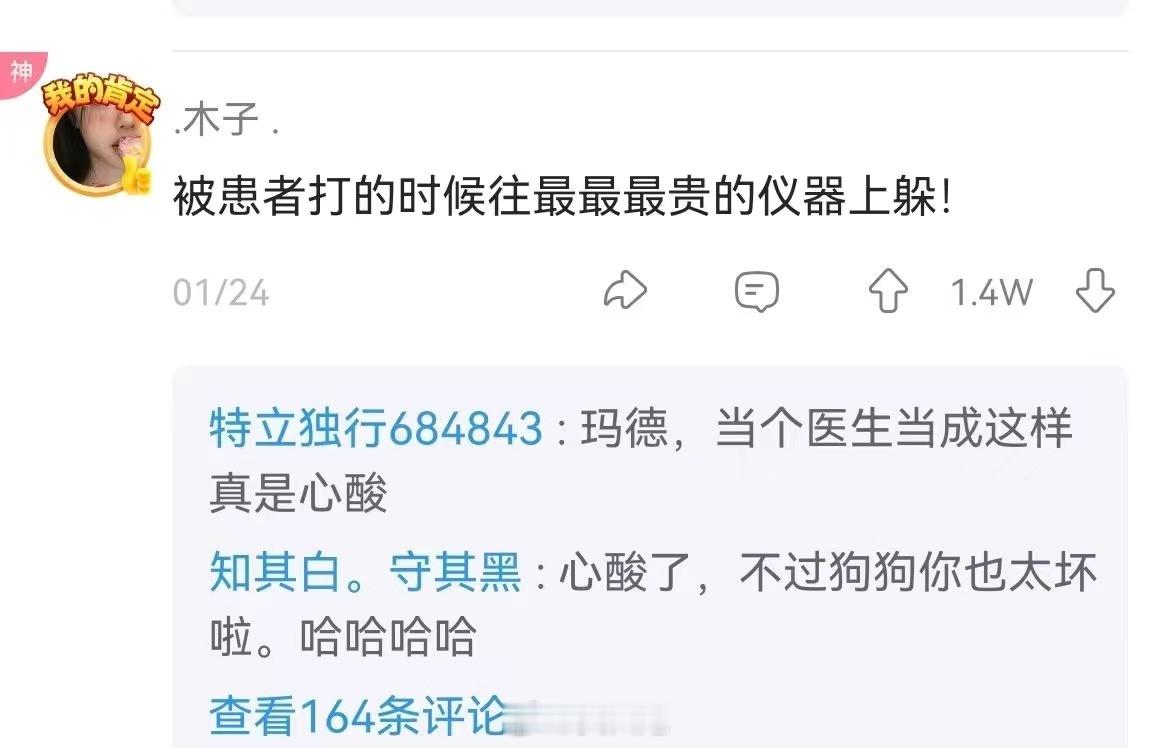This screenshot has height=748, width=1176.
Task: Tap the reply line 心酸了，不过狗狗你也太坏
Action: [828, 572]
